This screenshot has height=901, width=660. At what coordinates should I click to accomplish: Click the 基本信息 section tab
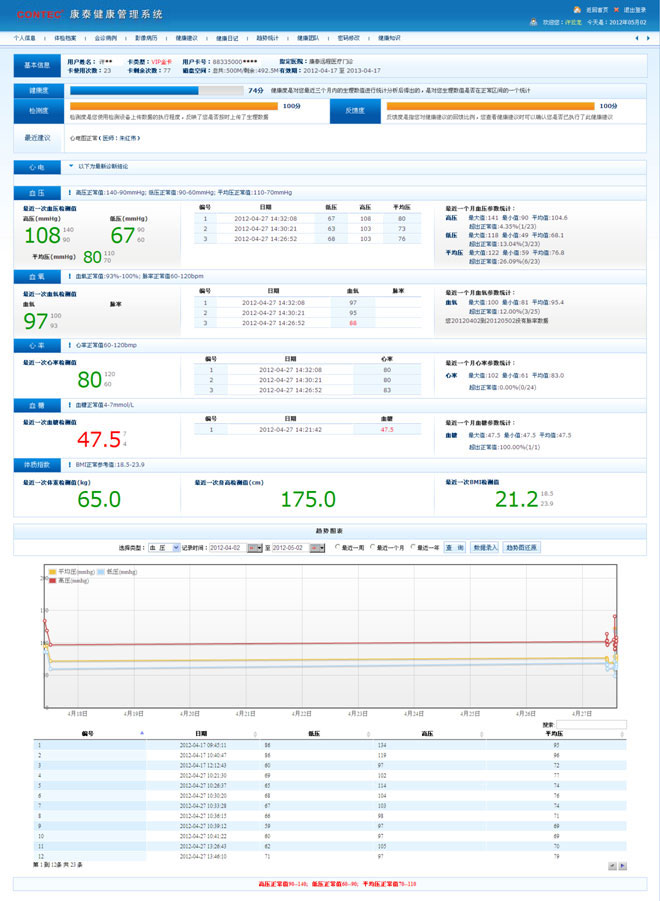[37, 66]
